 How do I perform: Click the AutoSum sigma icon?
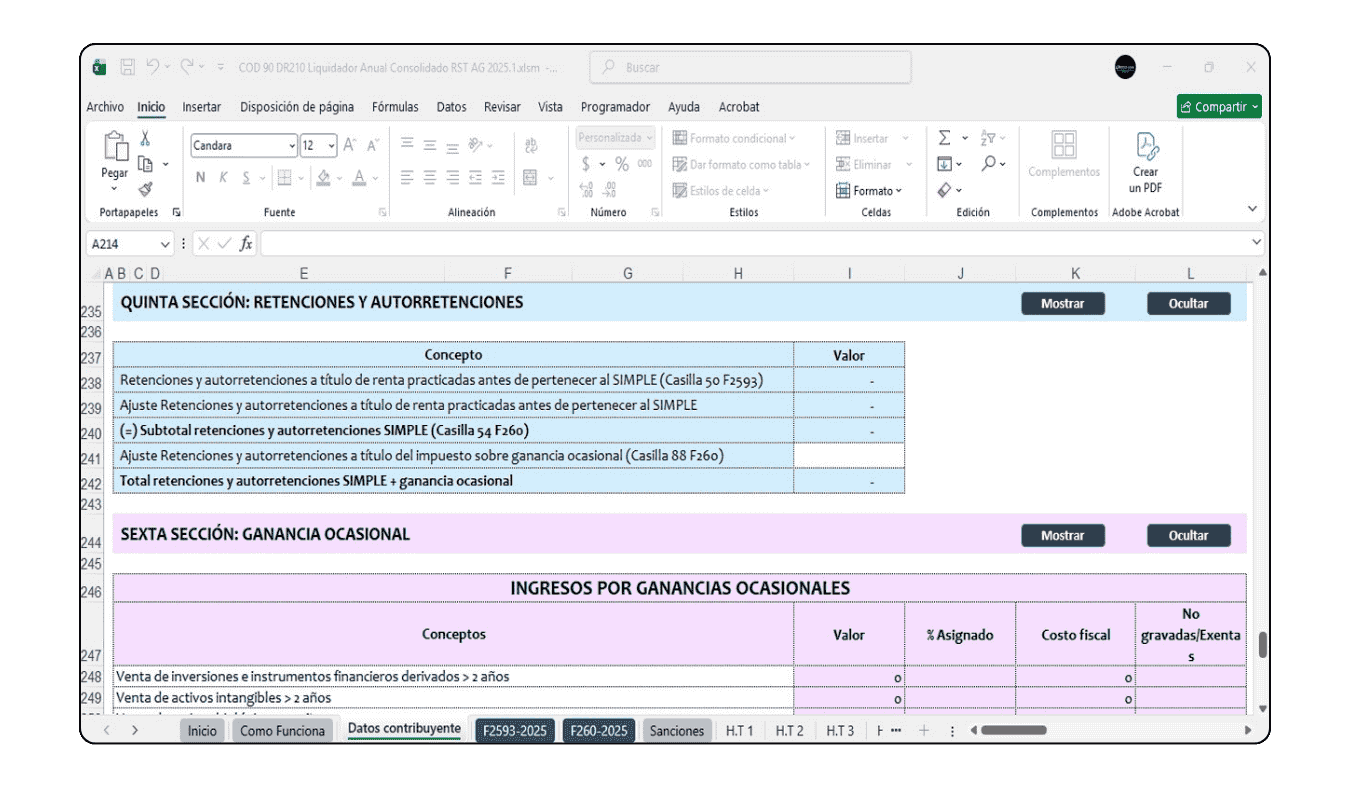[x=944, y=138]
